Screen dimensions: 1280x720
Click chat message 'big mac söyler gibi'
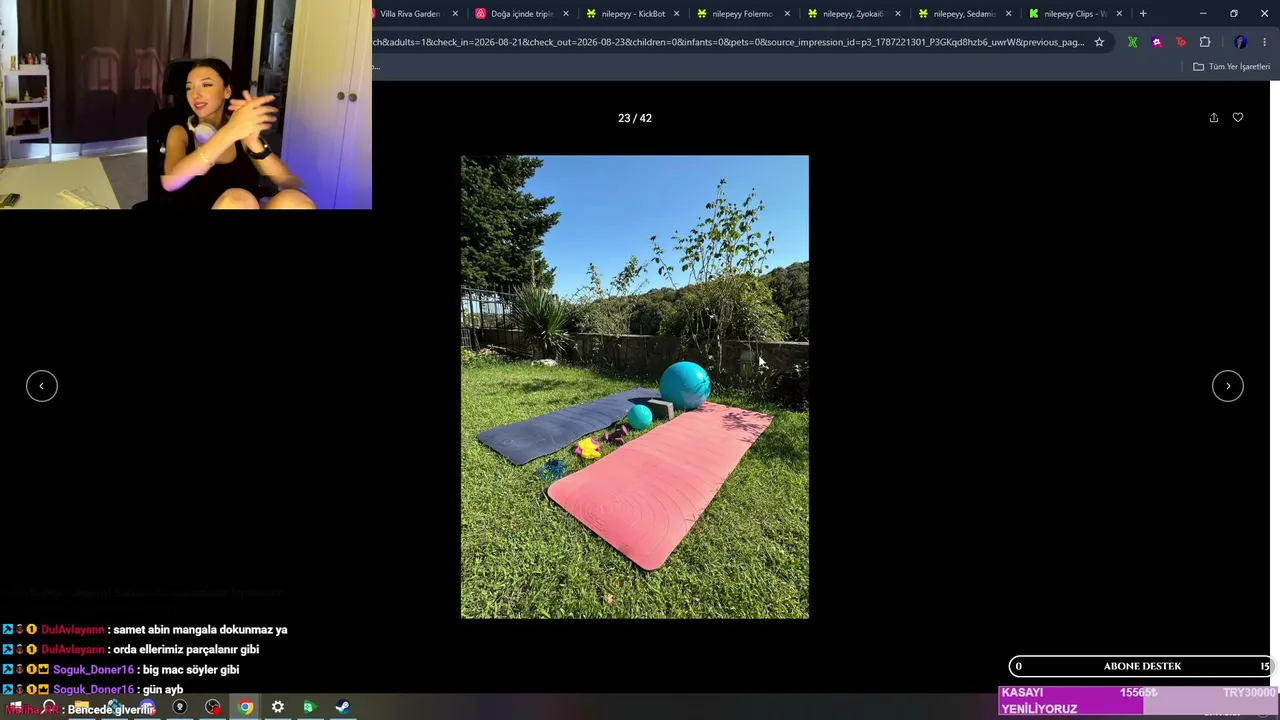(x=191, y=670)
